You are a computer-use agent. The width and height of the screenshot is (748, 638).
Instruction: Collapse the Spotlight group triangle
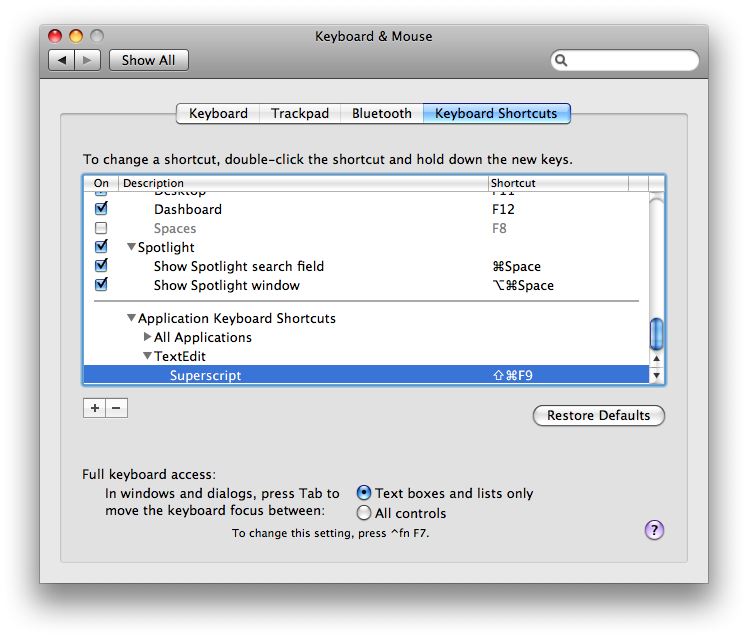tap(131, 247)
